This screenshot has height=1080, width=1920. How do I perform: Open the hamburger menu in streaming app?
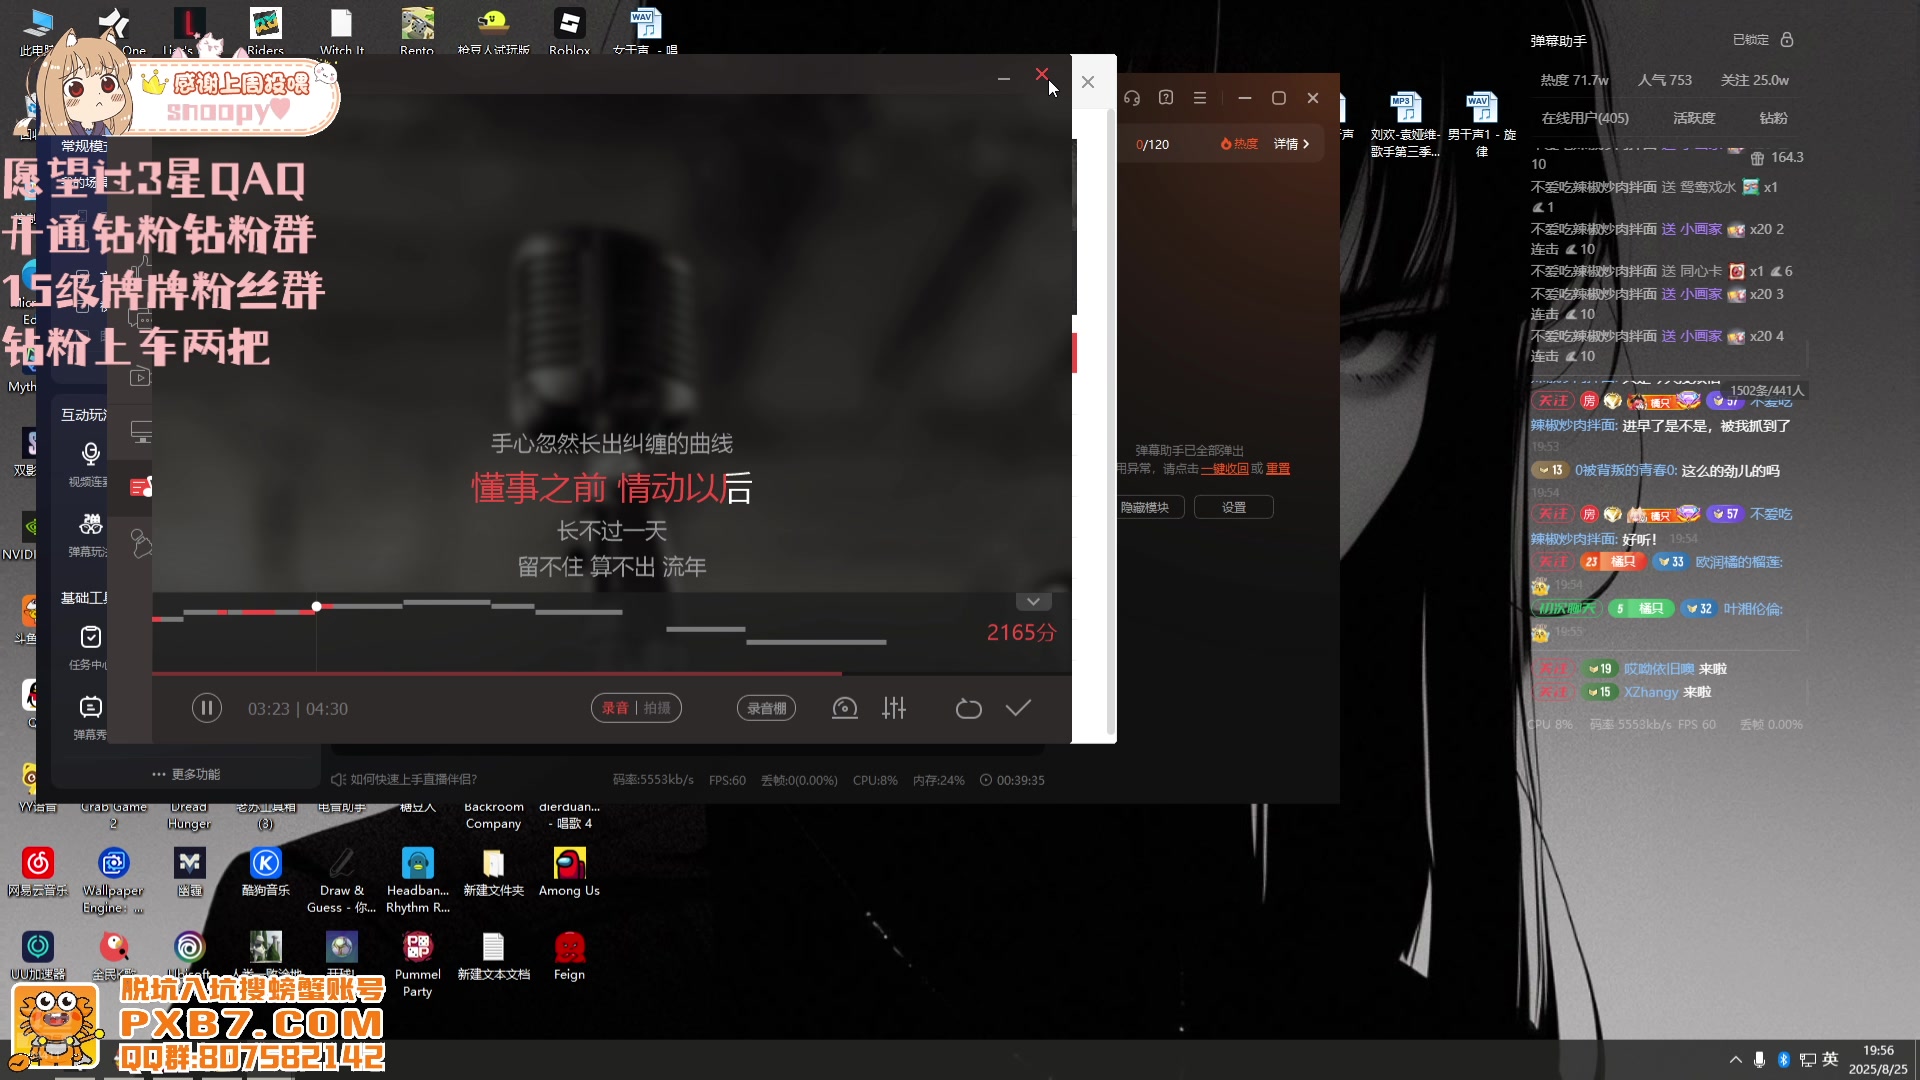(x=1200, y=98)
